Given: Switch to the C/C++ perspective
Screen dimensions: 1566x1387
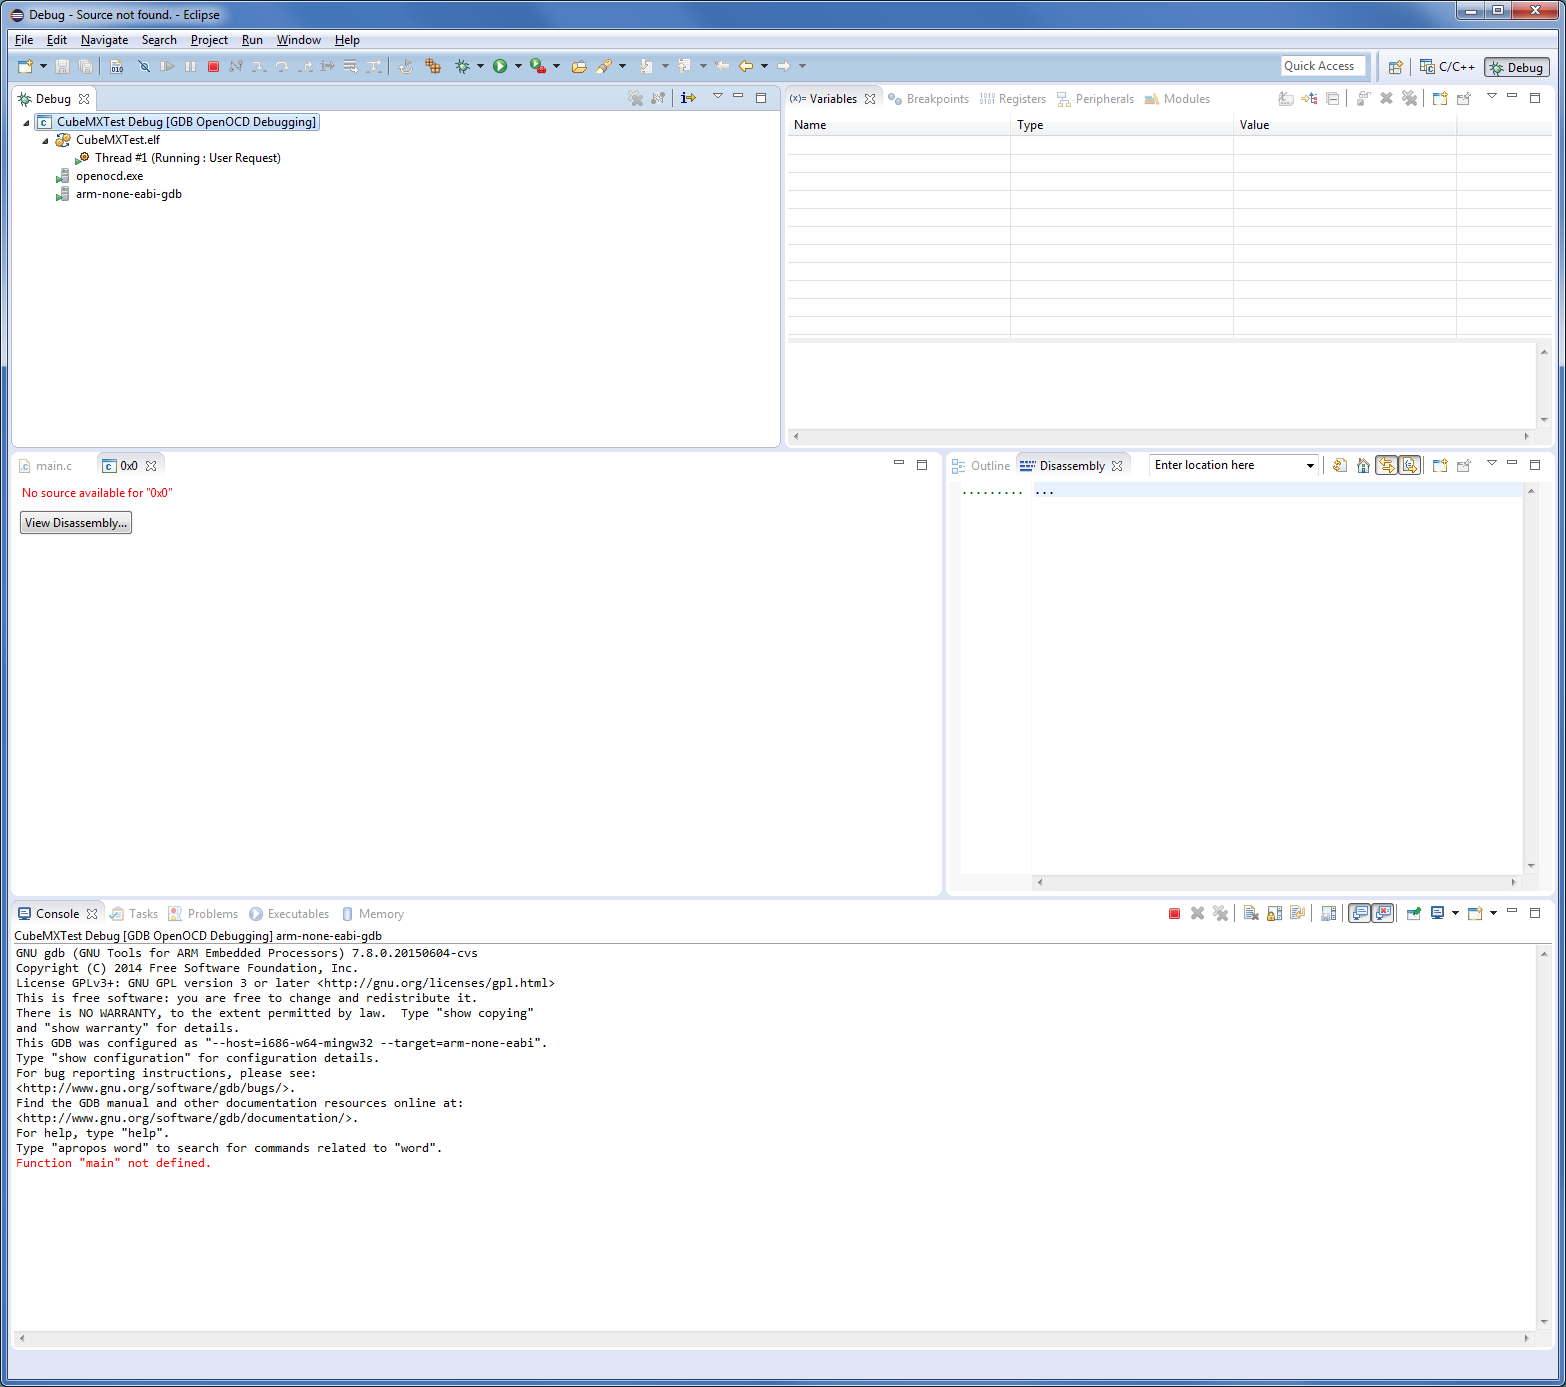Looking at the screenshot, I should point(1446,67).
